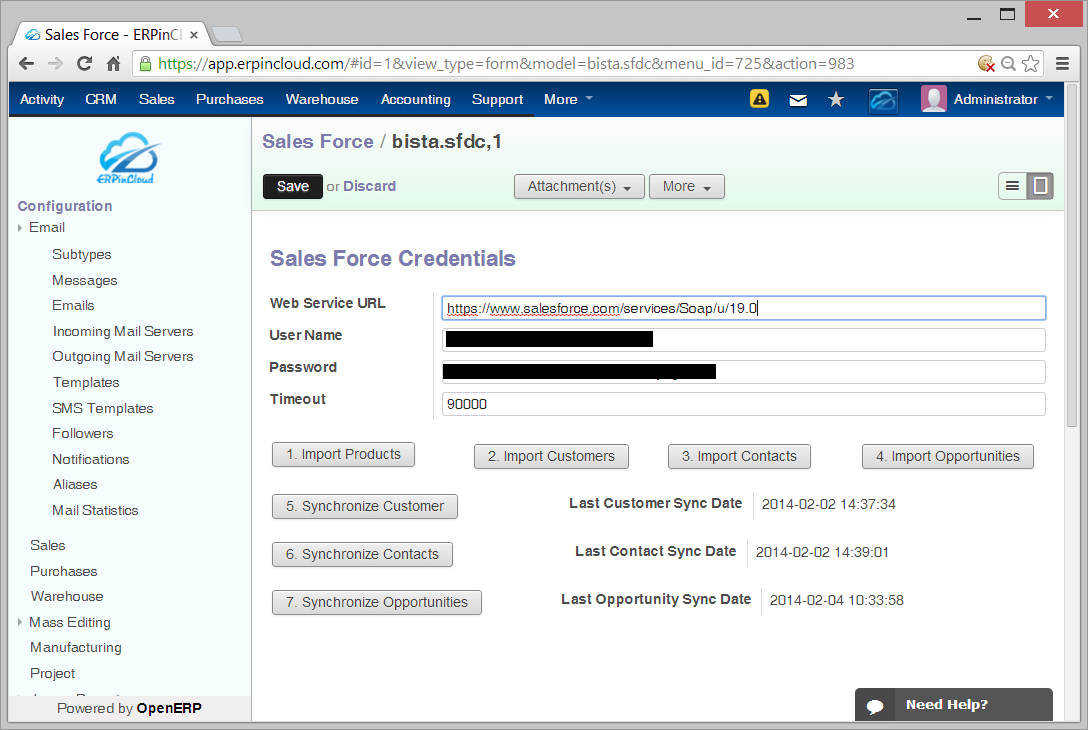Click 4. Import Opportunities button
This screenshot has height=730, width=1088.
[948, 457]
